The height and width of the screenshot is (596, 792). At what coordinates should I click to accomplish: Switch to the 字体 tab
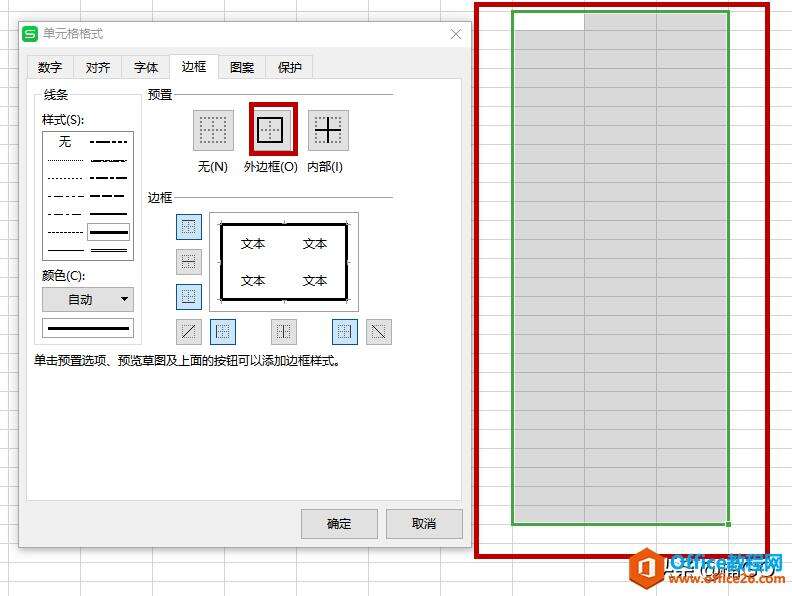click(146, 67)
